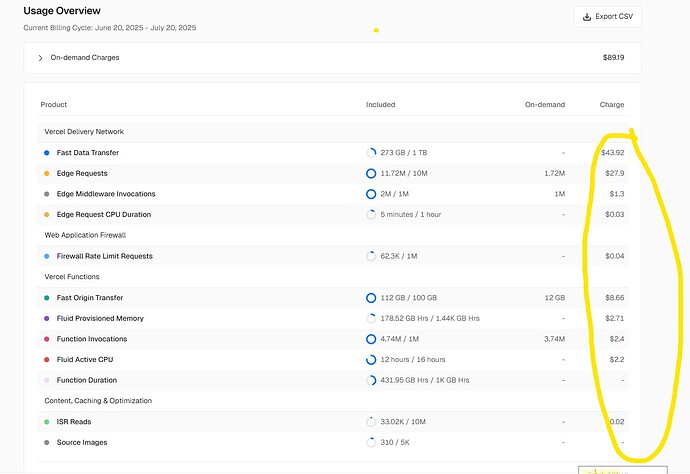Click the 11.72M / 10M usage value
690x474 pixels.
point(404,173)
